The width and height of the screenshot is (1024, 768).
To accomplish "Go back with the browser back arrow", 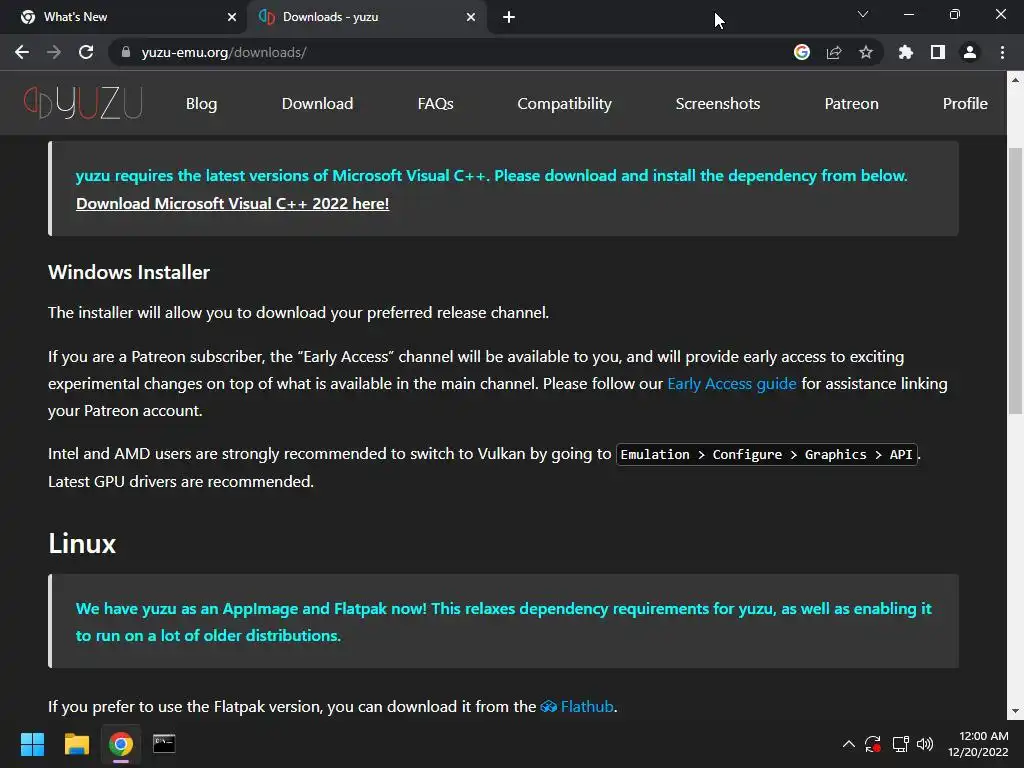I will click(22, 52).
